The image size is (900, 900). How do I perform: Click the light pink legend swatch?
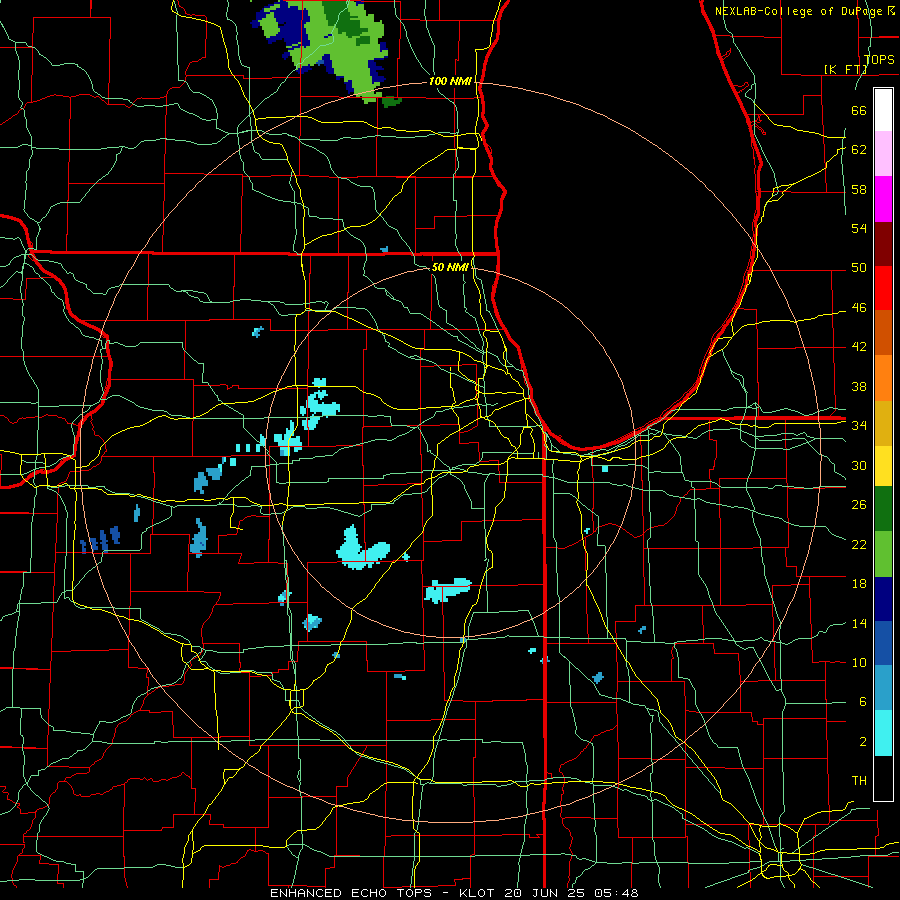tap(883, 154)
